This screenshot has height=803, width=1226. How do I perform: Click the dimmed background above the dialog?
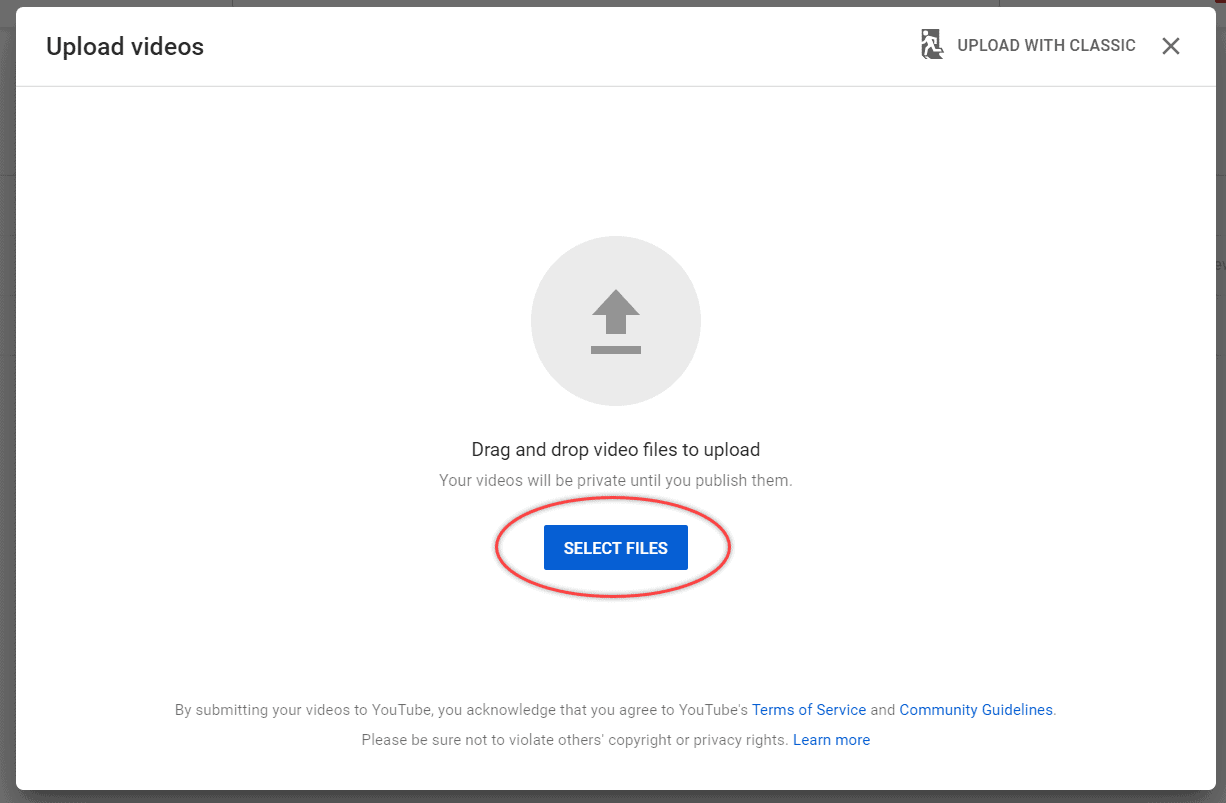tap(600, 3)
